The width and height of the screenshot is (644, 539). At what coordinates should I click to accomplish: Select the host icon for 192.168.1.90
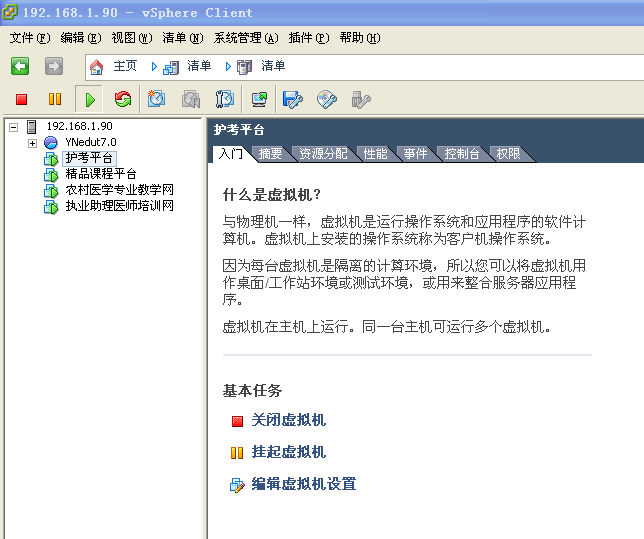32,127
